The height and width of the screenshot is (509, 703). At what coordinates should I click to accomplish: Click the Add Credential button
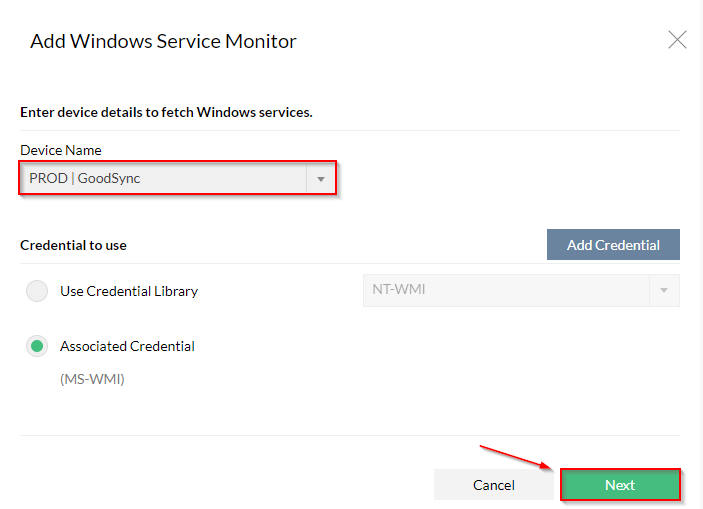point(613,244)
